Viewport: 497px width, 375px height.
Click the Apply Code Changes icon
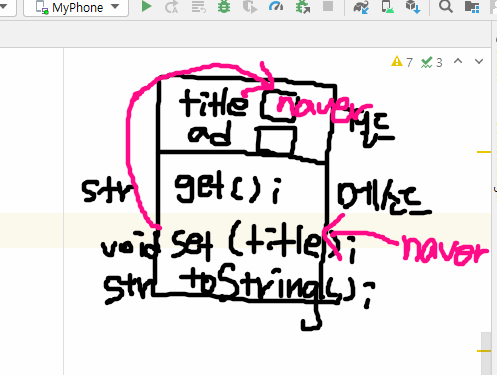click(x=198, y=7)
